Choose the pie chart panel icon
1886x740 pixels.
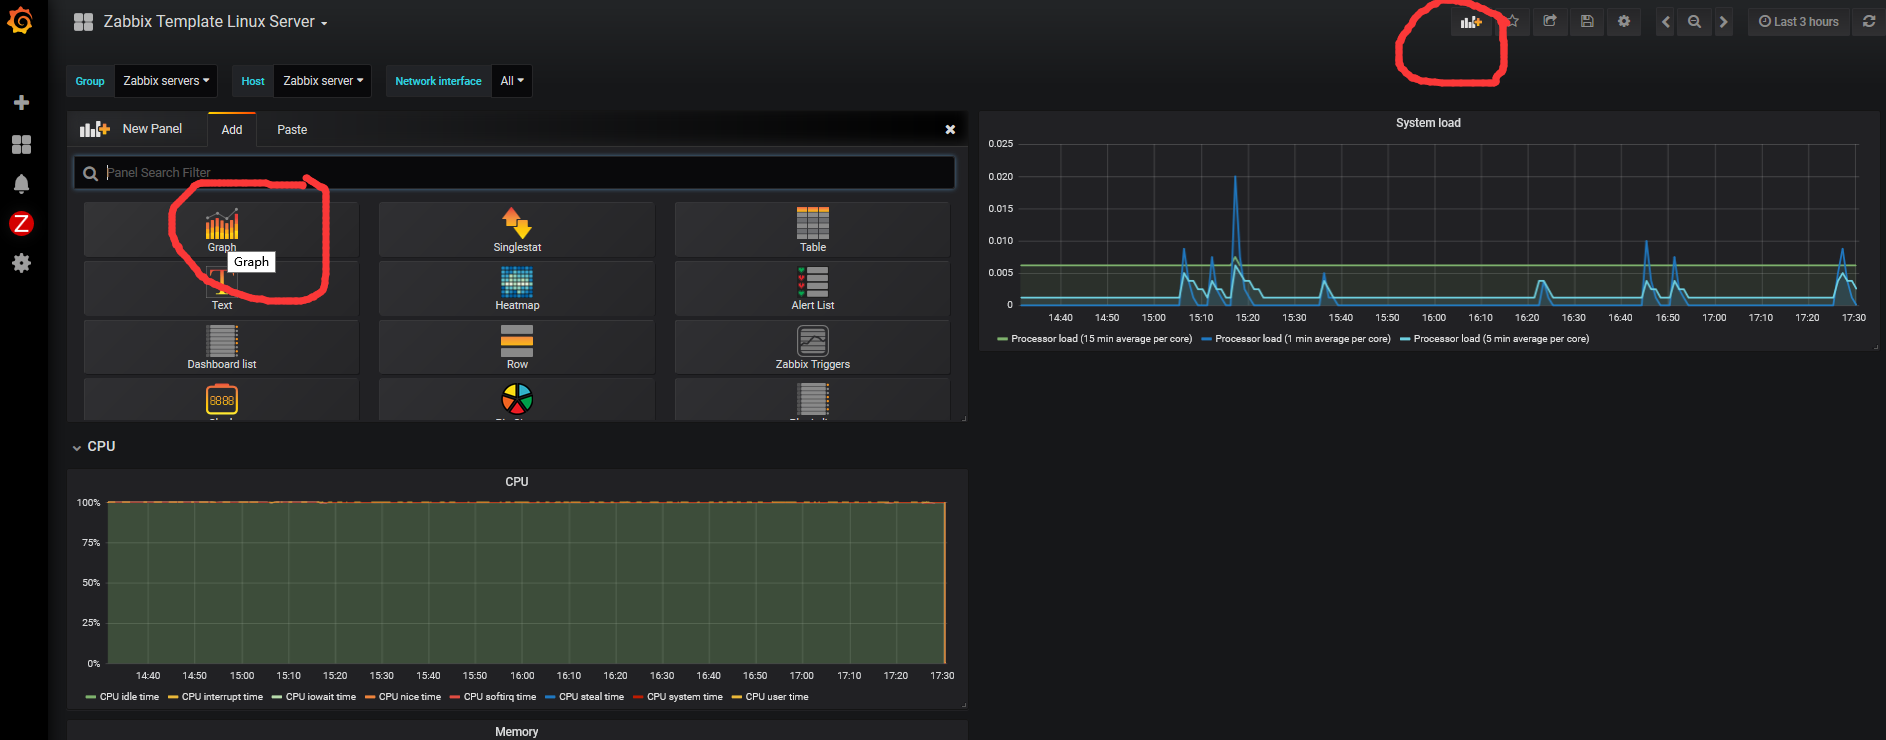pos(517,400)
